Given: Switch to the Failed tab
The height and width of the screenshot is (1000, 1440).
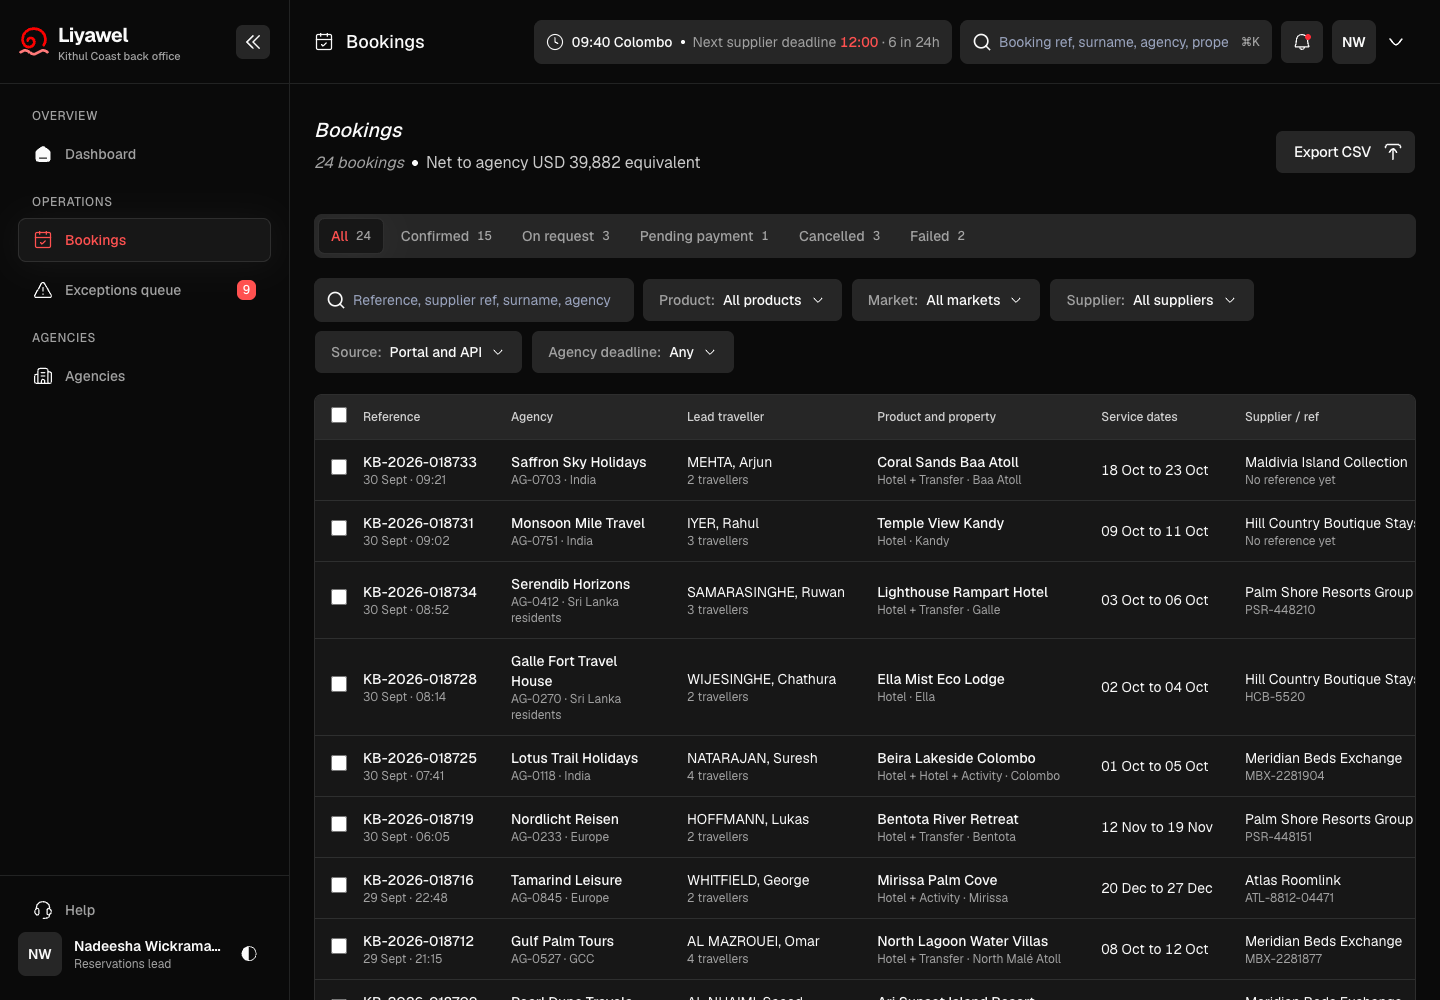Looking at the screenshot, I should pos(937,236).
